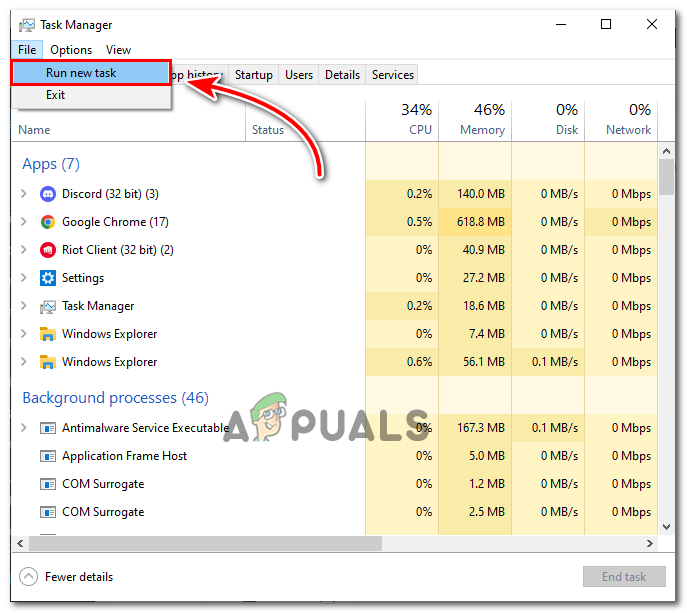Sort processes by Disk column

click(x=548, y=119)
